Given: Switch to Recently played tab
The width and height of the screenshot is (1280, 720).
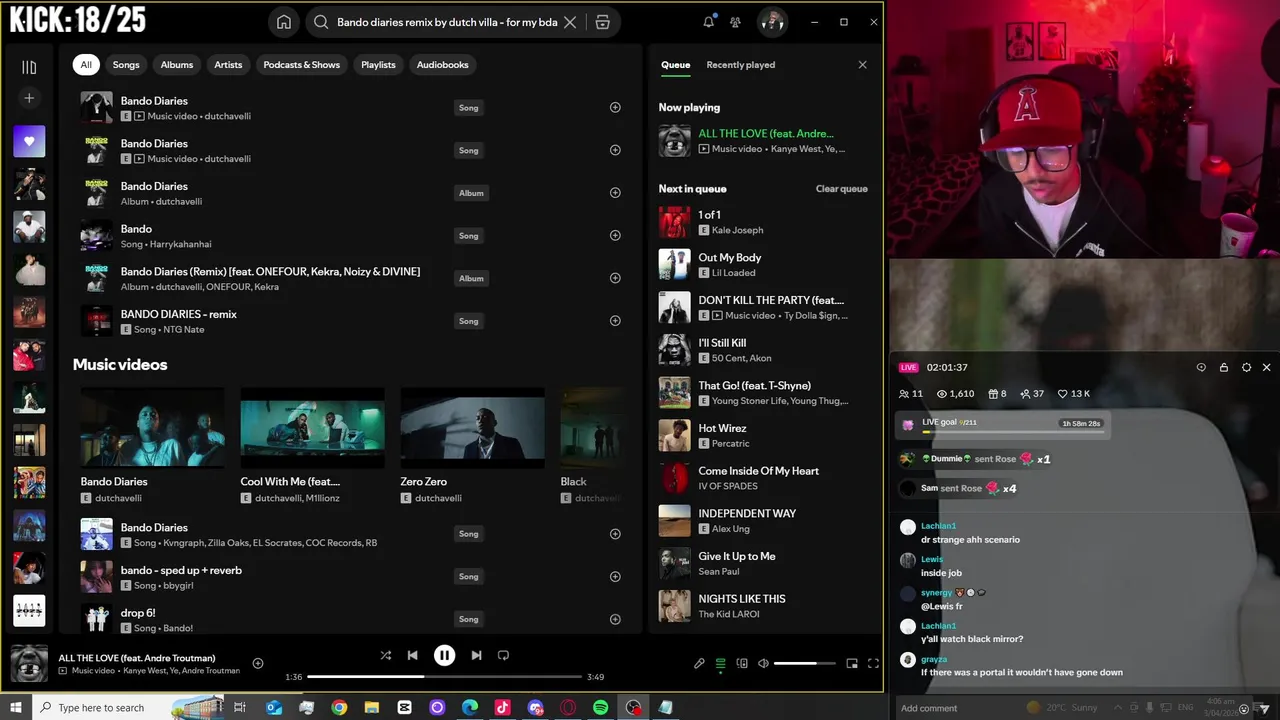Looking at the screenshot, I should [x=741, y=65].
